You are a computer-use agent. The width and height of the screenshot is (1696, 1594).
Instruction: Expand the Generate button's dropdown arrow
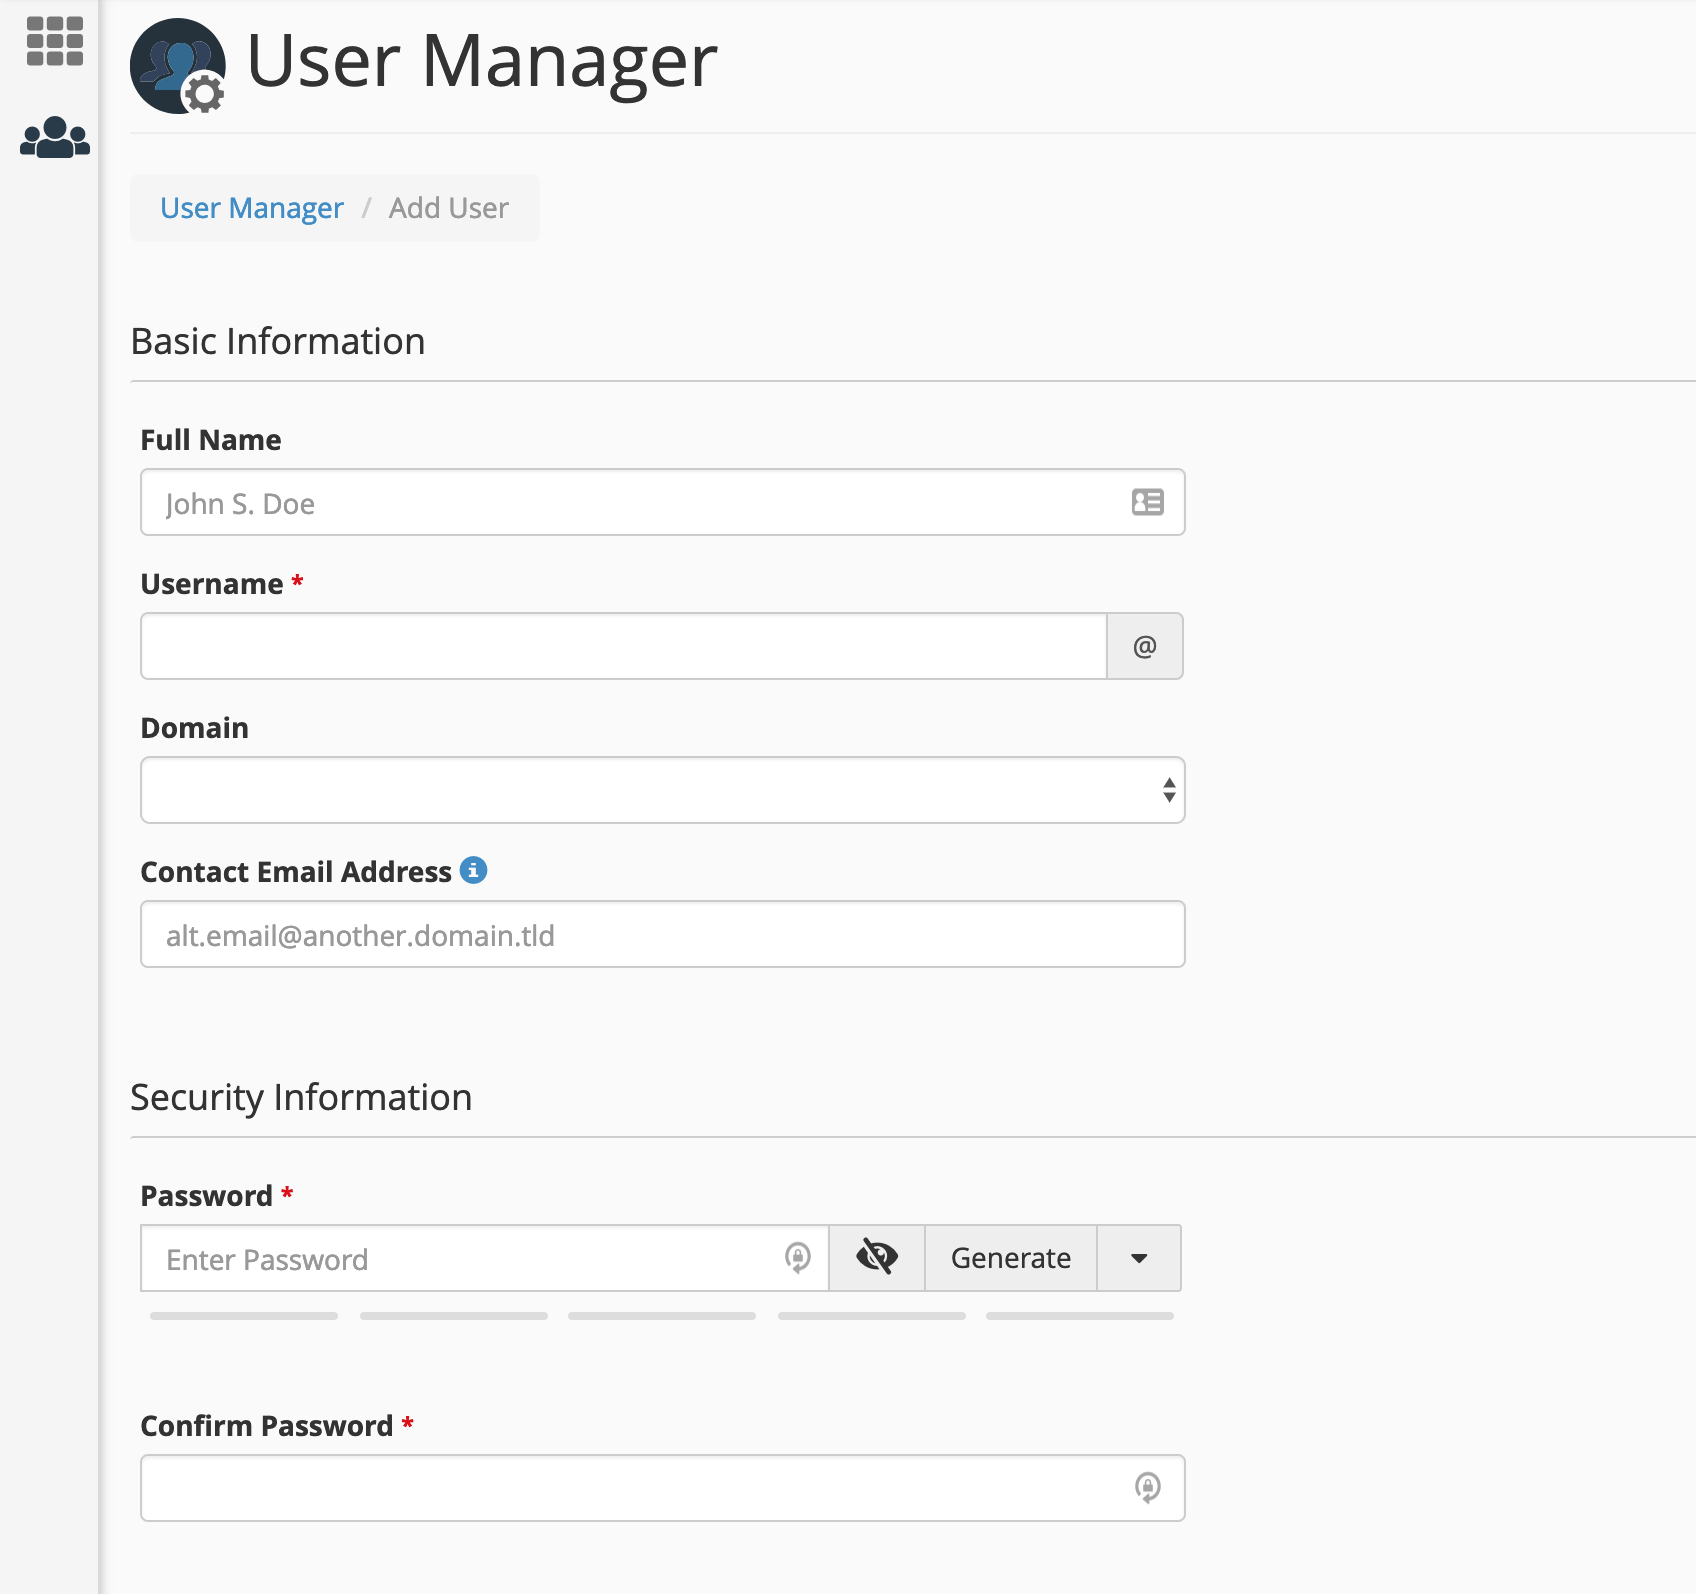click(1138, 1258)
